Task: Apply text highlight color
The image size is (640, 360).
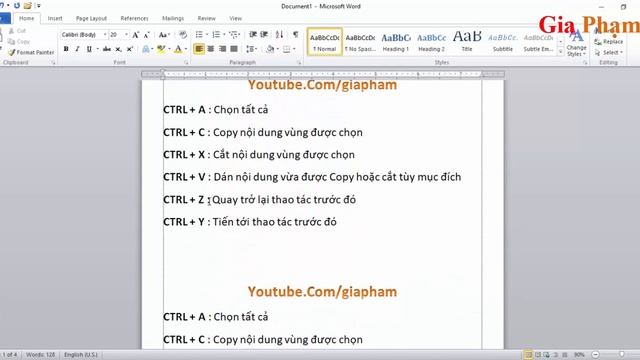Action: [161, 49]
